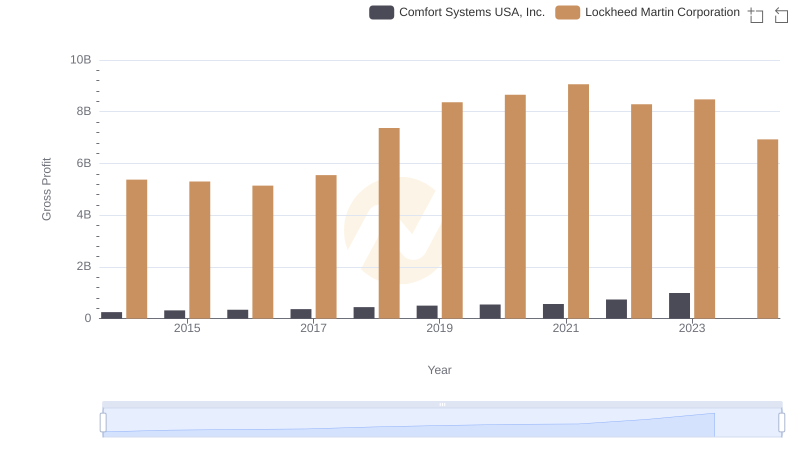800x461 pixels.
Task: Click the 8B y-axis label
Action: pos(84,111)
